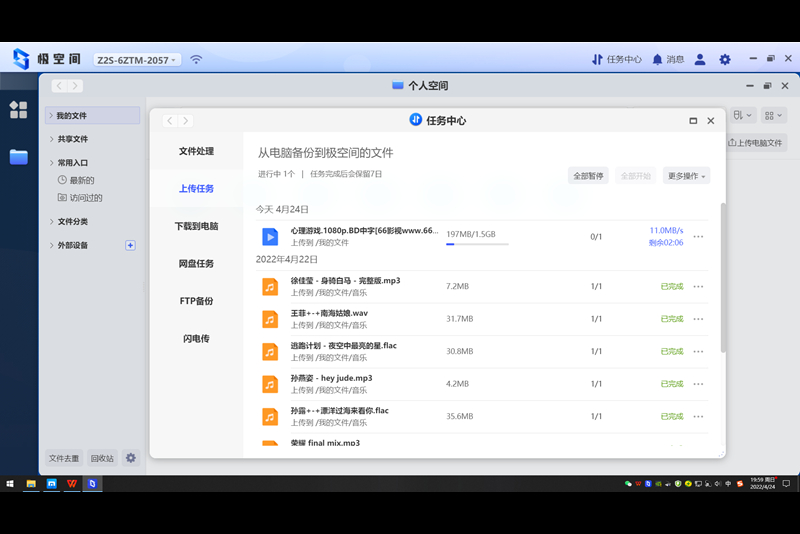This screenshot has height=534, width=800.
Task: Open more options for 王菲+-+南海姑娘.wav row
Action: pos(698,319)
